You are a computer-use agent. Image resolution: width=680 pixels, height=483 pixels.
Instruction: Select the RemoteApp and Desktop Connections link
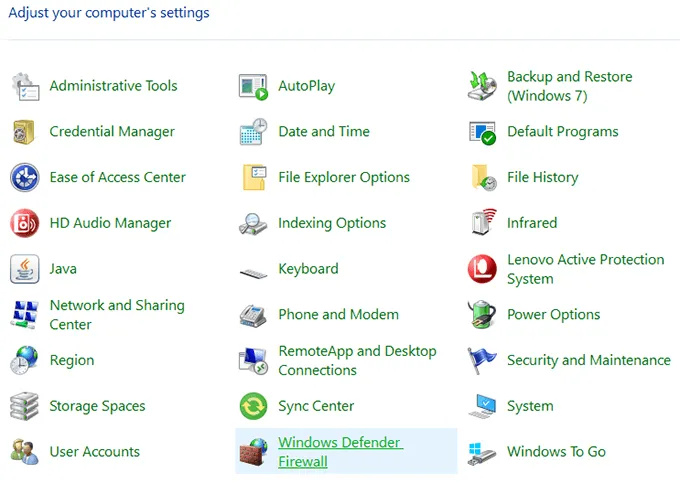pos(357,360)
